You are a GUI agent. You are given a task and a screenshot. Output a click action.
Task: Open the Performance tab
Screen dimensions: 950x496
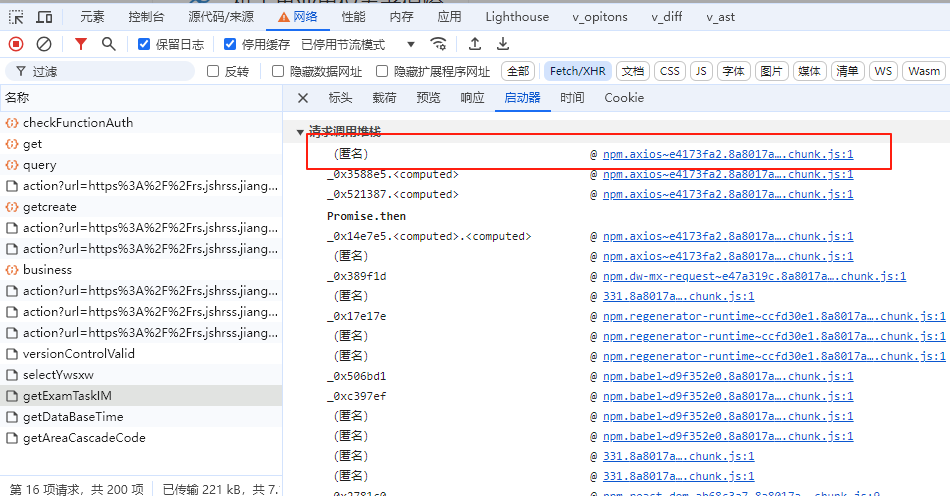click(353, 17)
